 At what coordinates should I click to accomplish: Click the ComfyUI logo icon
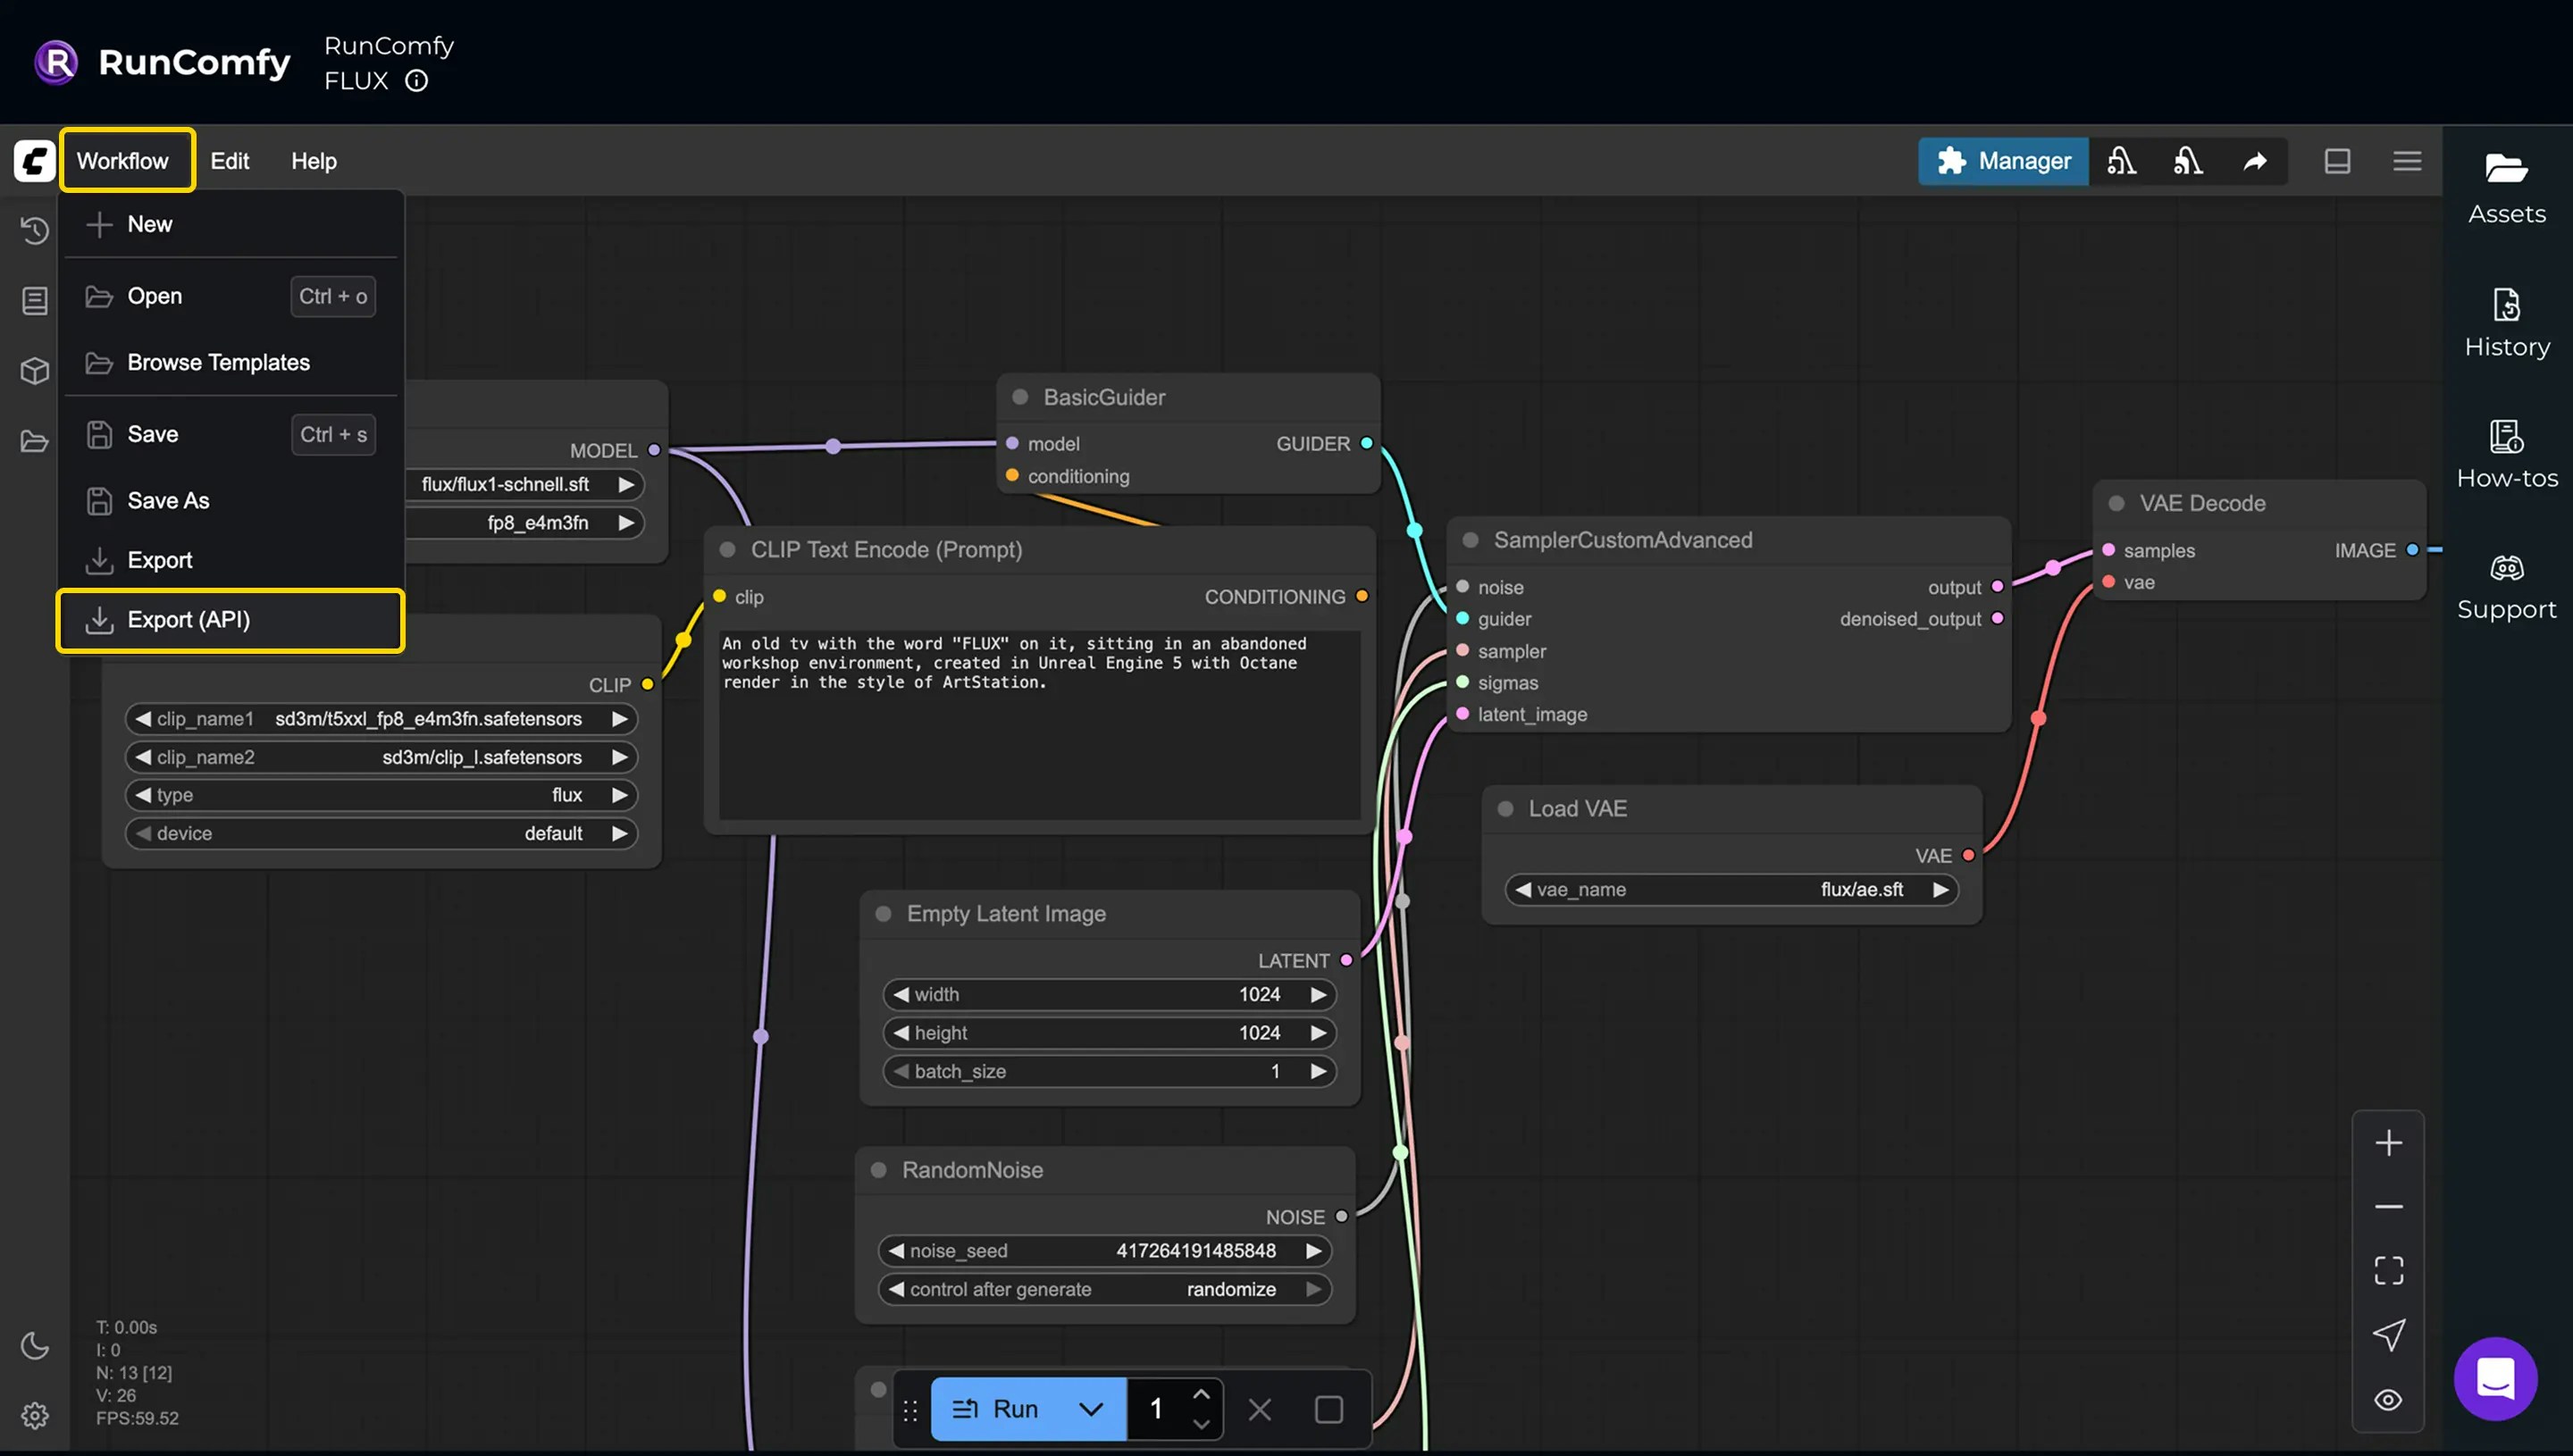coord(35,161)
